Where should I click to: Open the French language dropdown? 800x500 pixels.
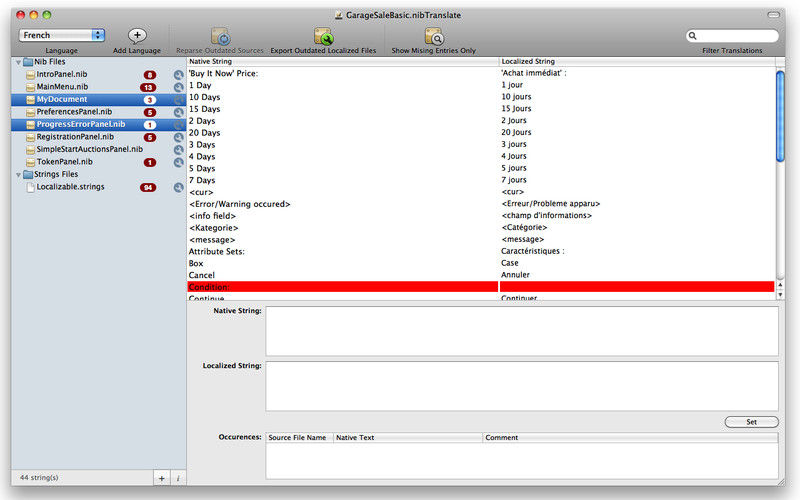point(62,35)
